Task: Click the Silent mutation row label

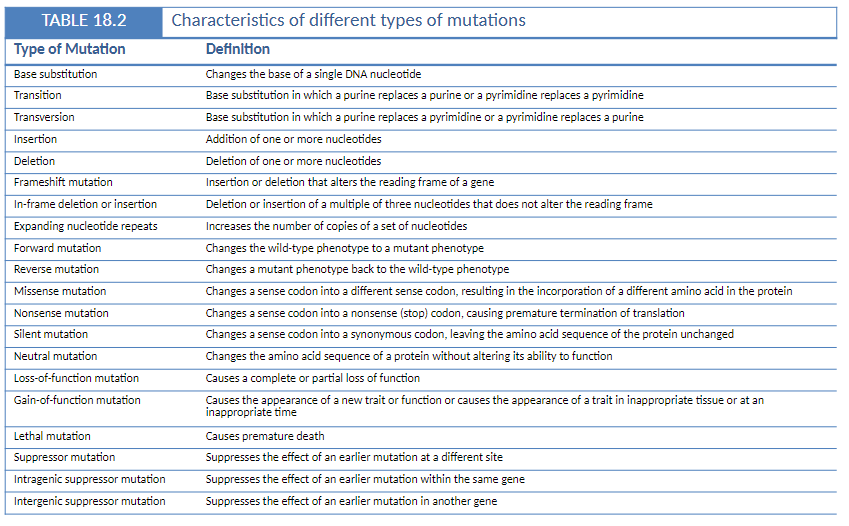Action: (x=51, y=334)
